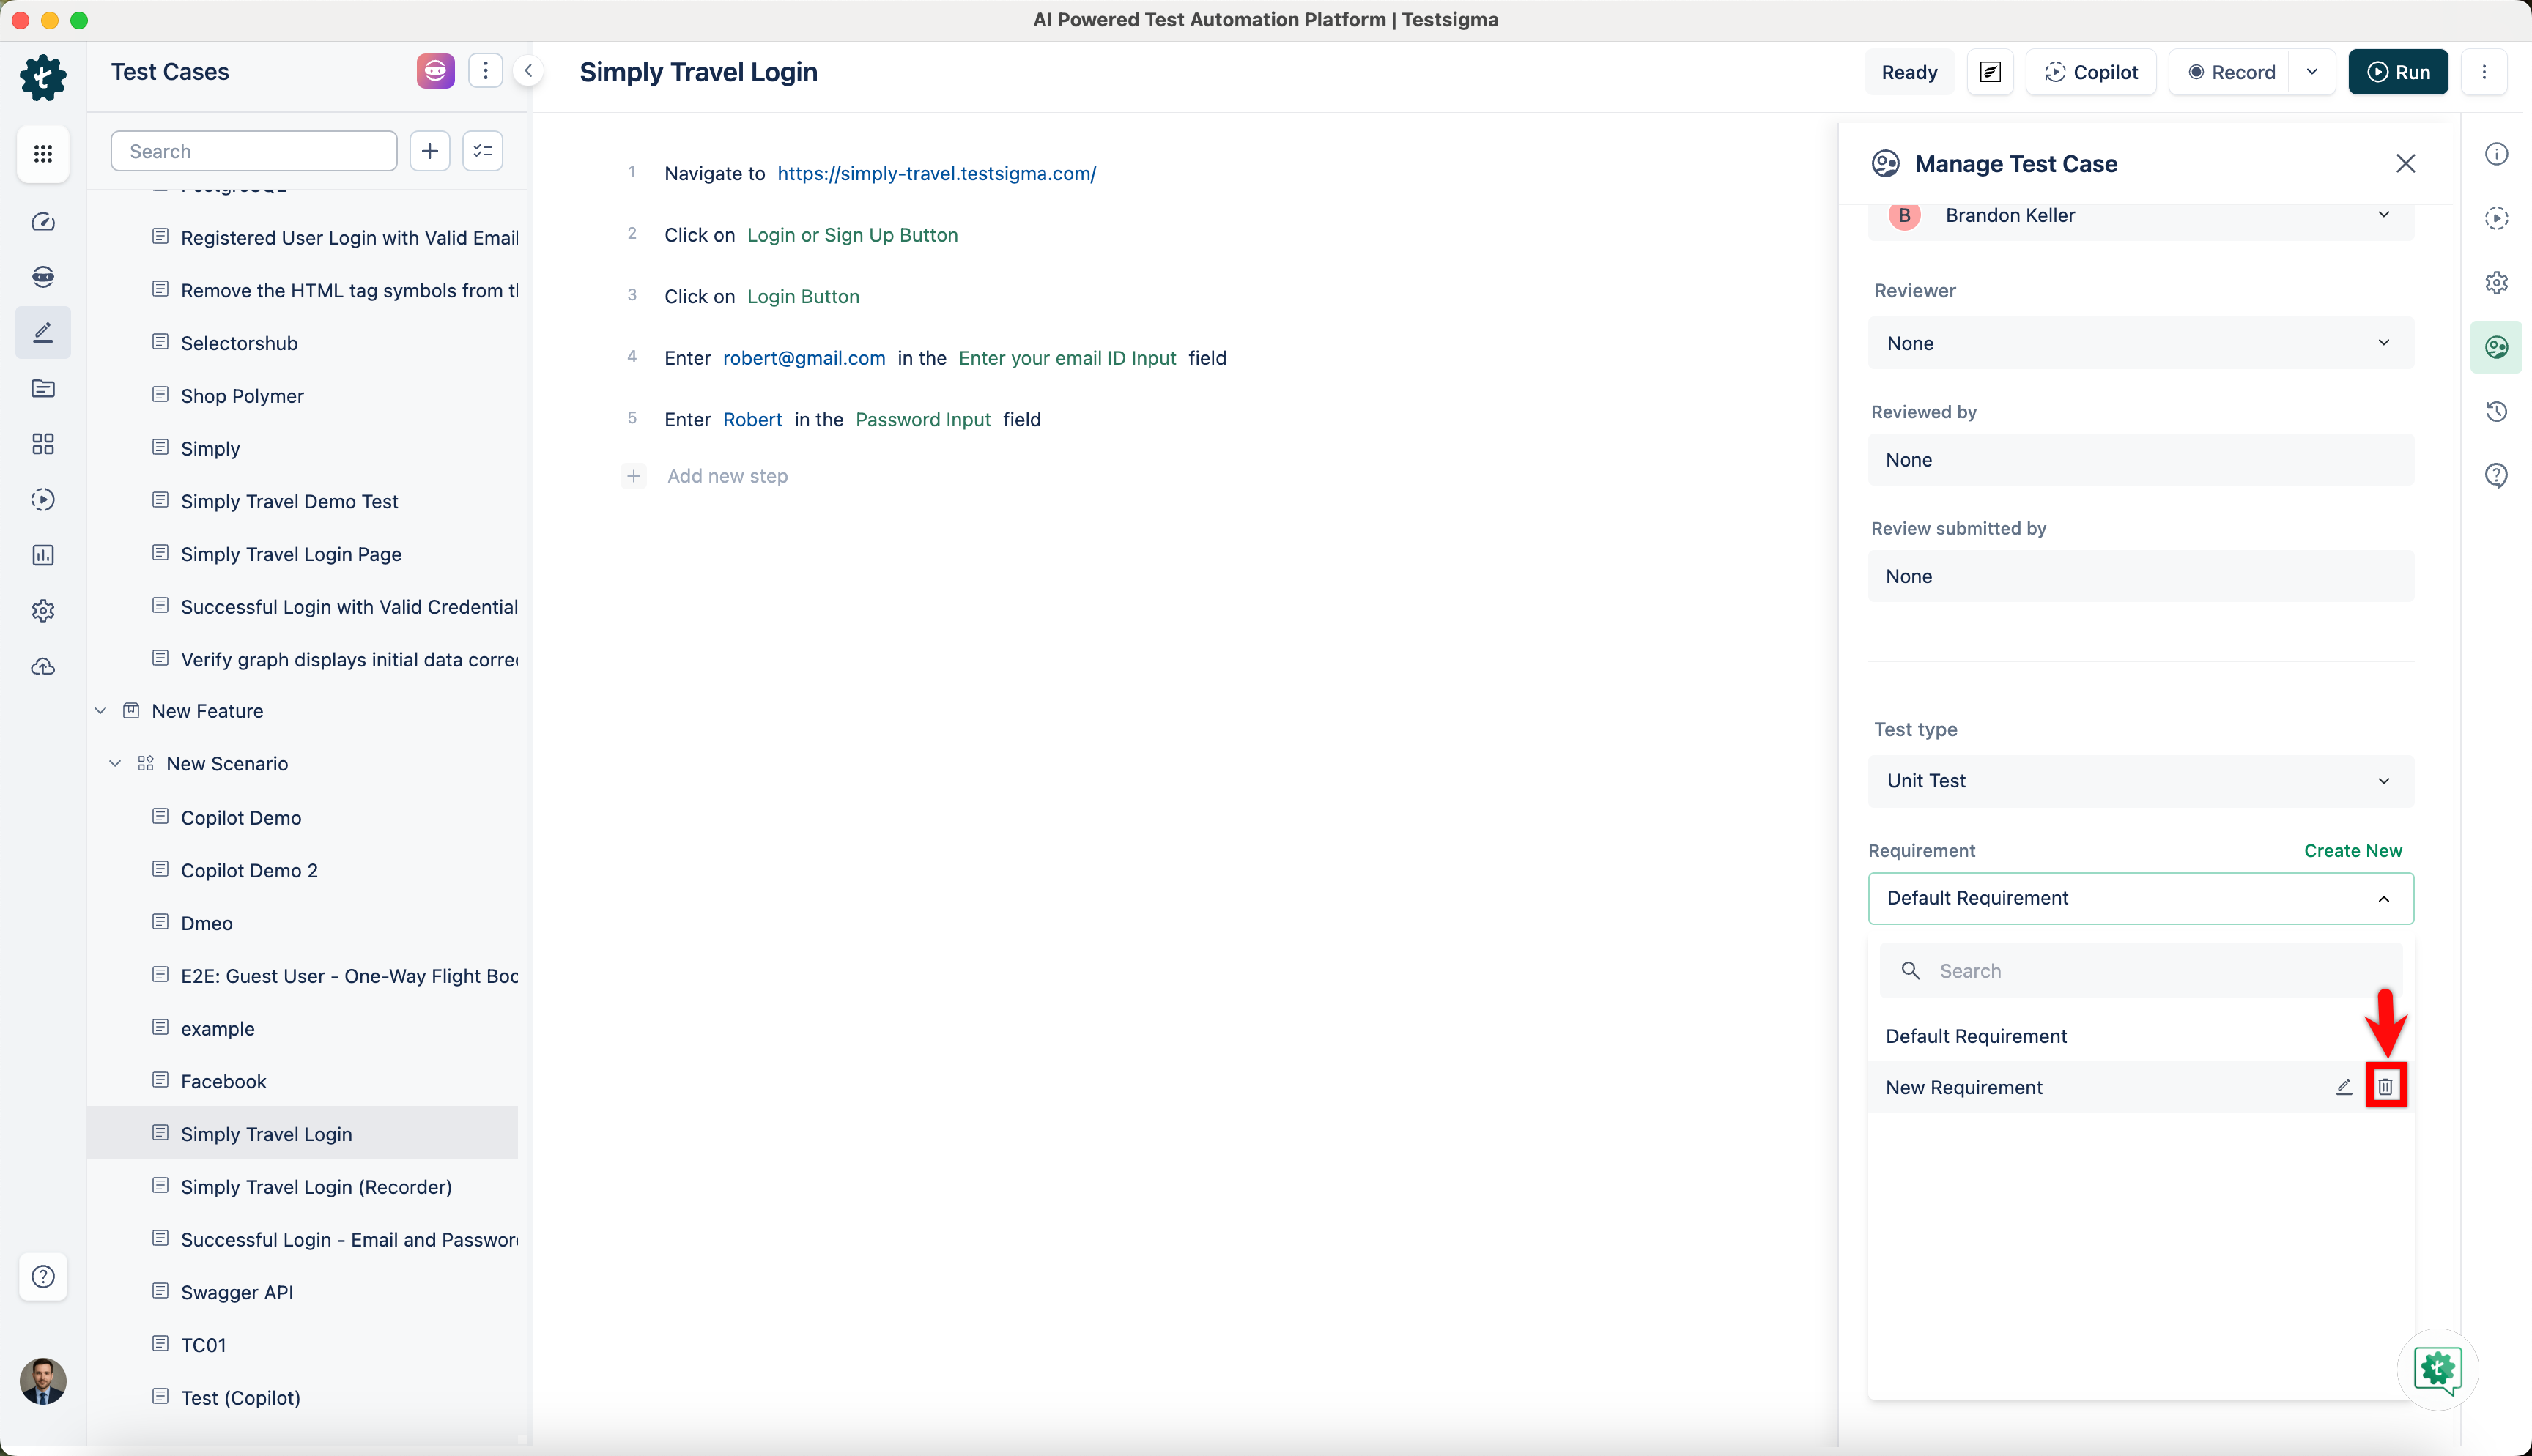Open the notes icon next to Ready
2532x1456 pixels.
point(1990,72)
